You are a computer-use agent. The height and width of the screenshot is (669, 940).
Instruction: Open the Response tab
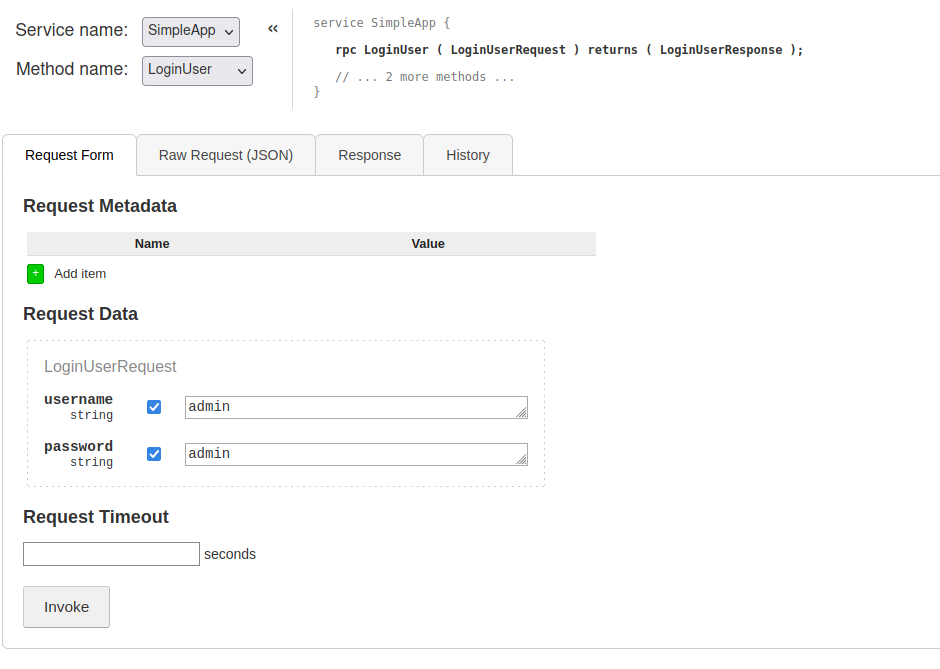tap(369, 155)
